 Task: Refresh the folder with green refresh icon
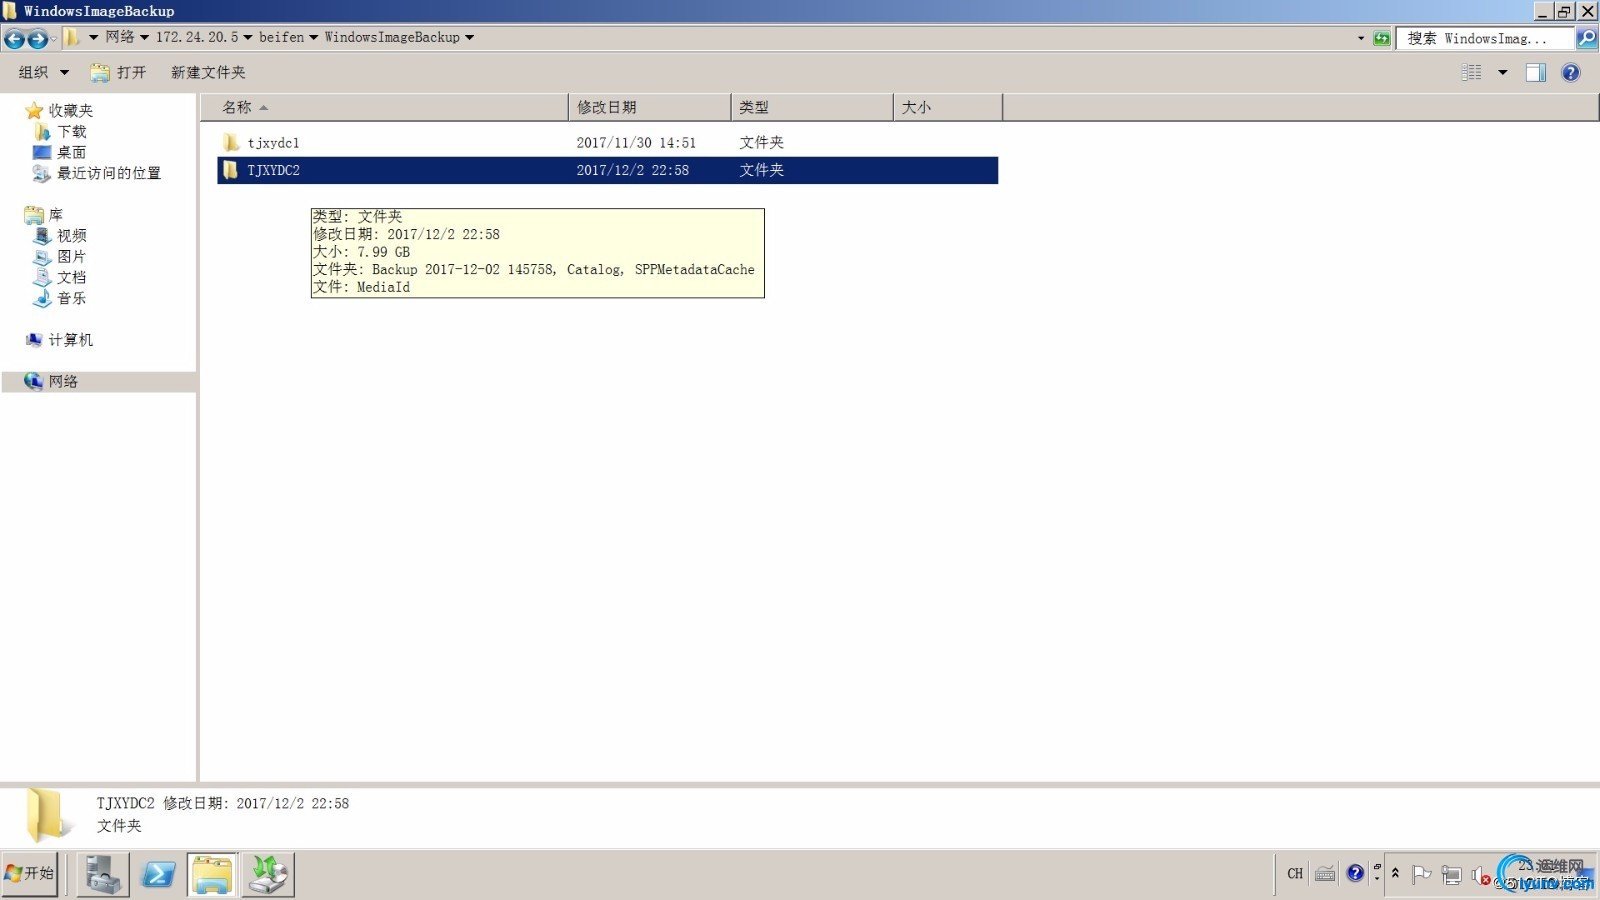pos(1381,38)
